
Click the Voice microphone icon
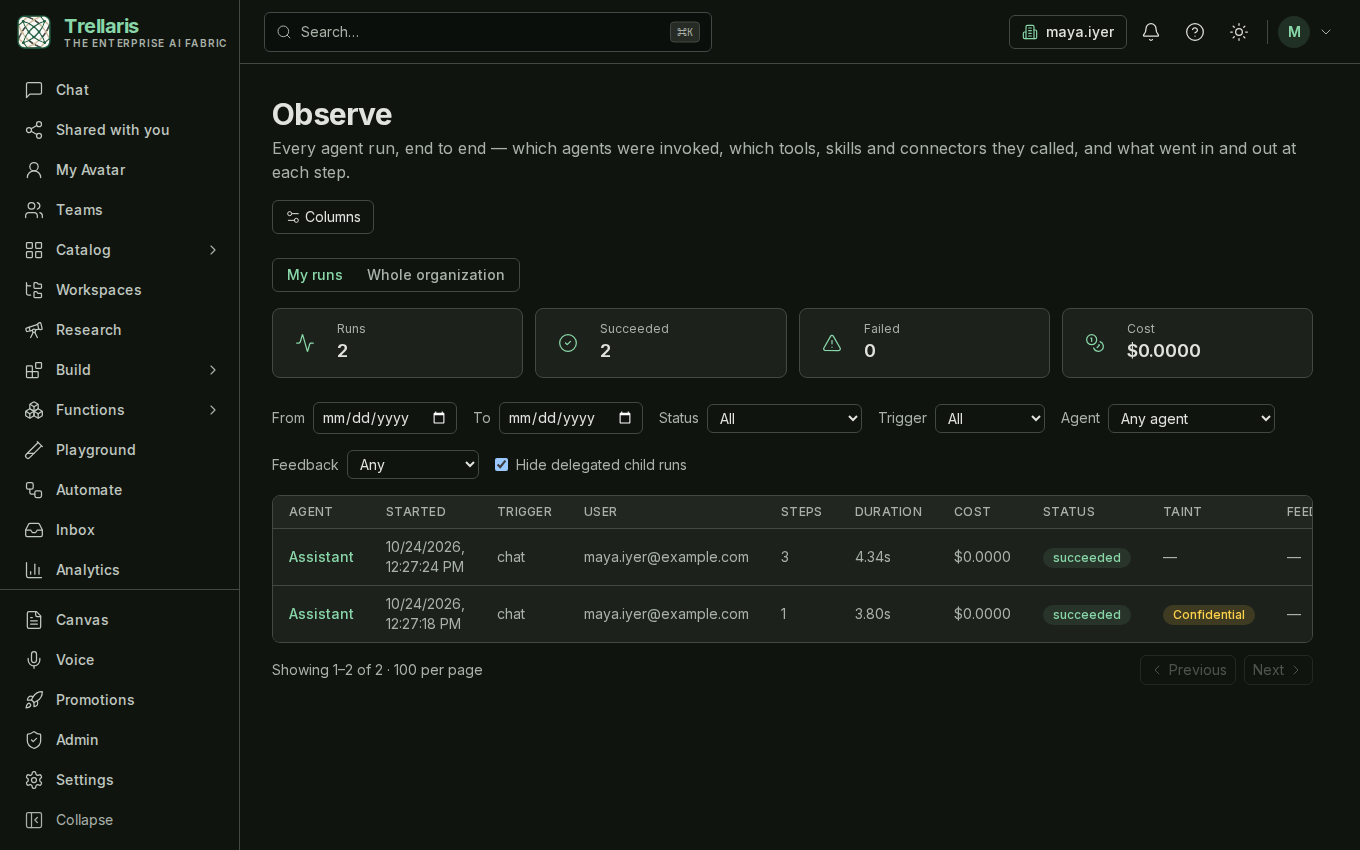tap(34, 660)
